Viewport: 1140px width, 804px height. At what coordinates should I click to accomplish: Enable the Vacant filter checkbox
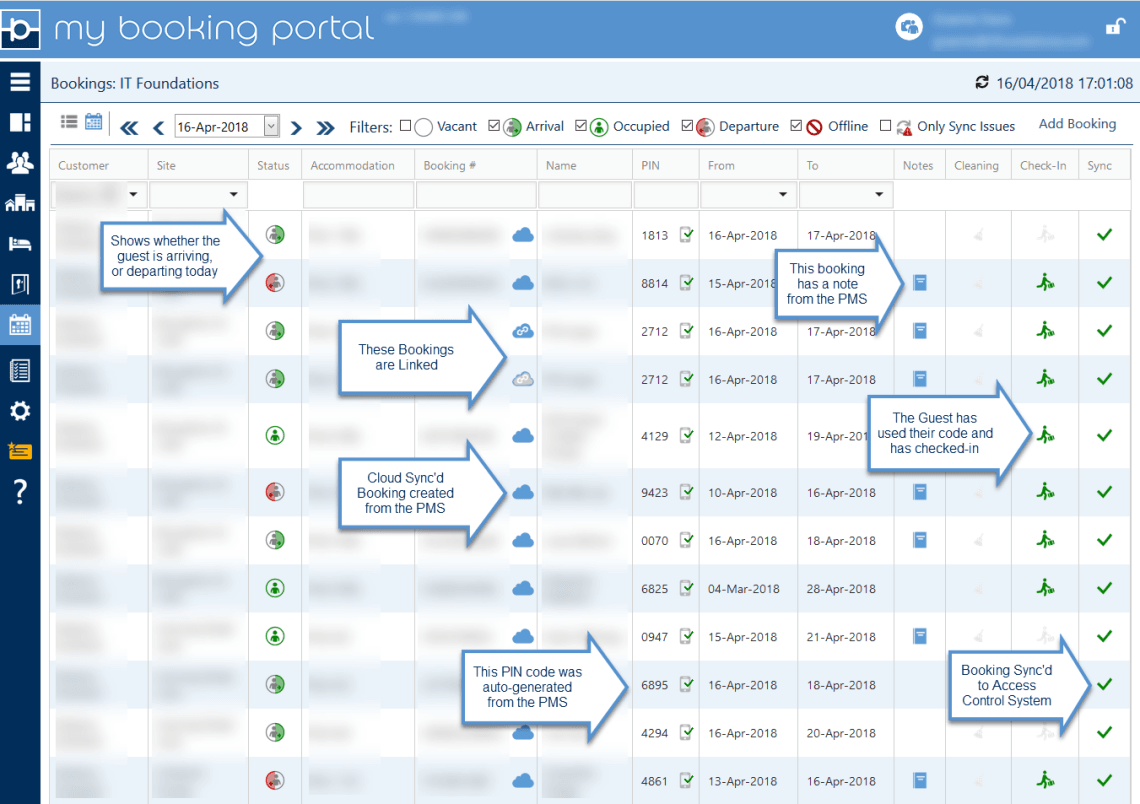coord(408,127)
